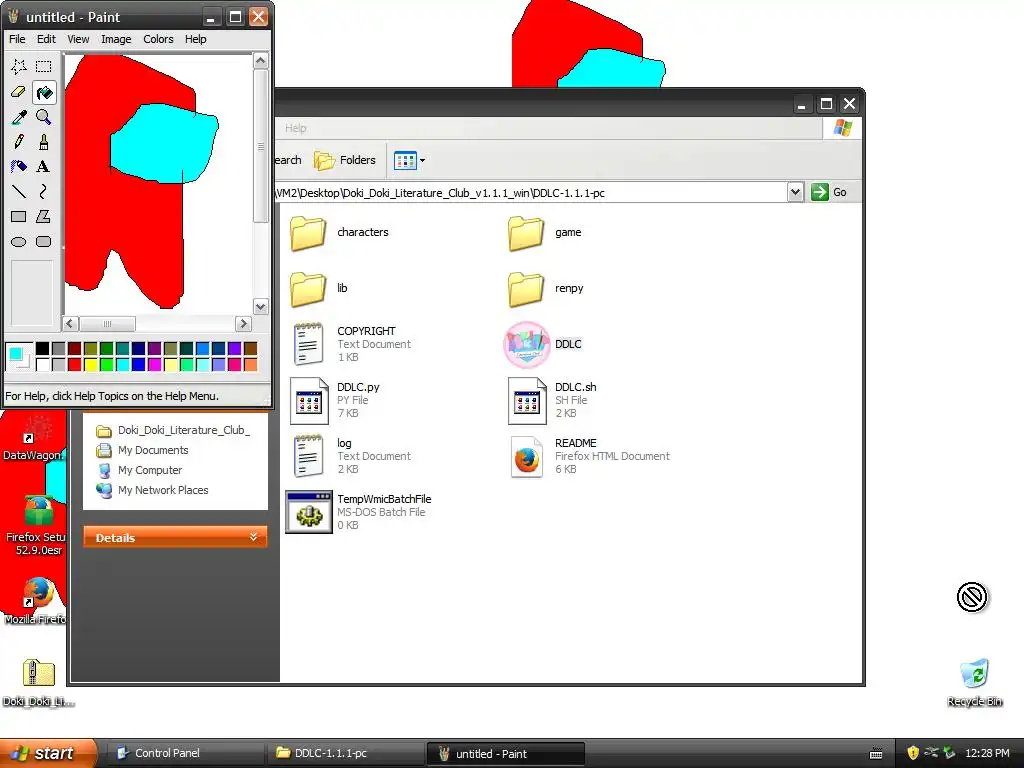Open Paint's View menu
1024x768 pixels.
coord(78,39)
